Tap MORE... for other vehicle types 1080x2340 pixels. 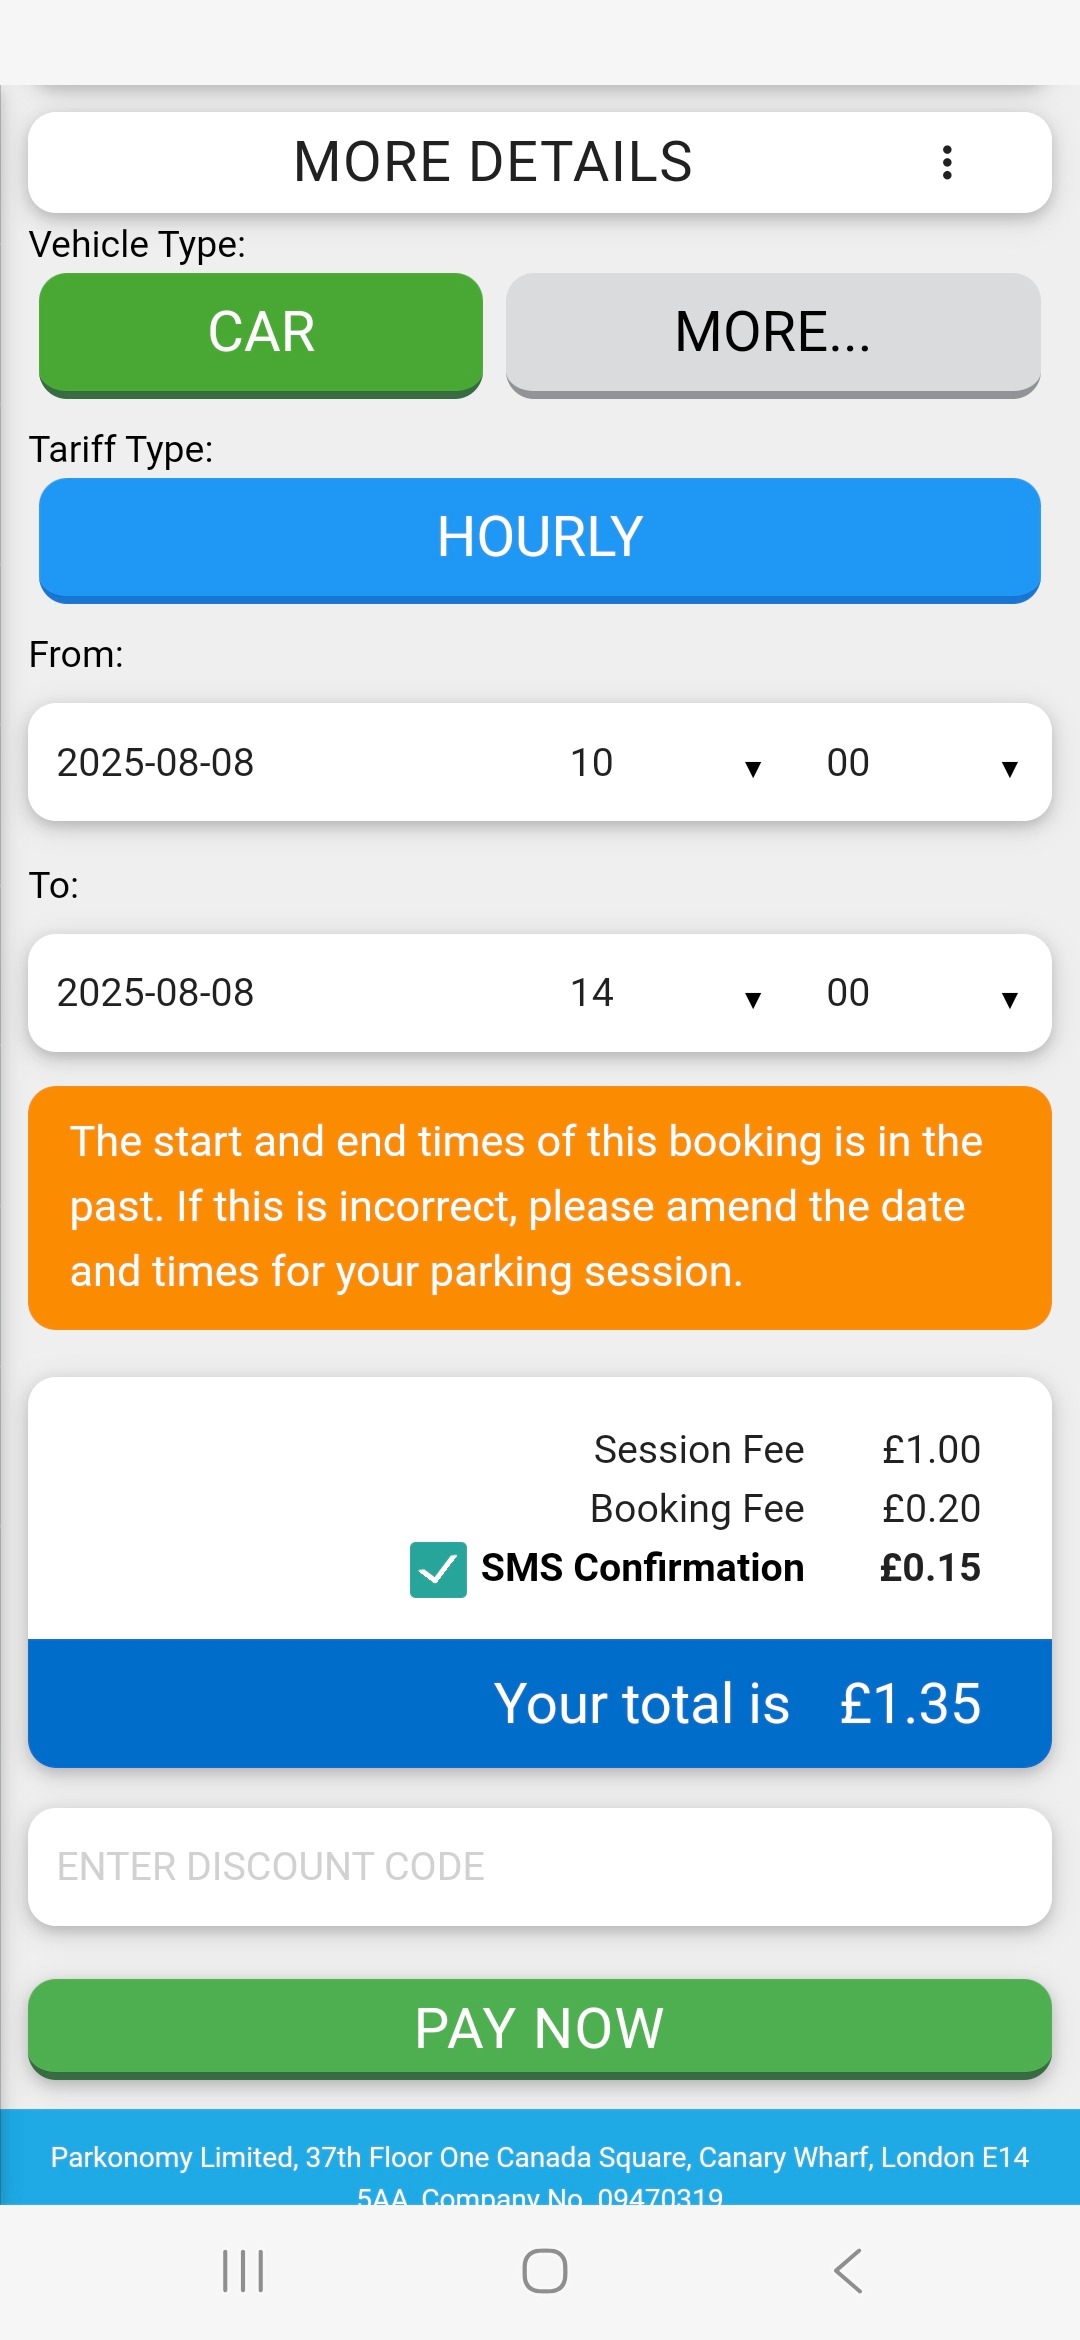tap(773, 333)
